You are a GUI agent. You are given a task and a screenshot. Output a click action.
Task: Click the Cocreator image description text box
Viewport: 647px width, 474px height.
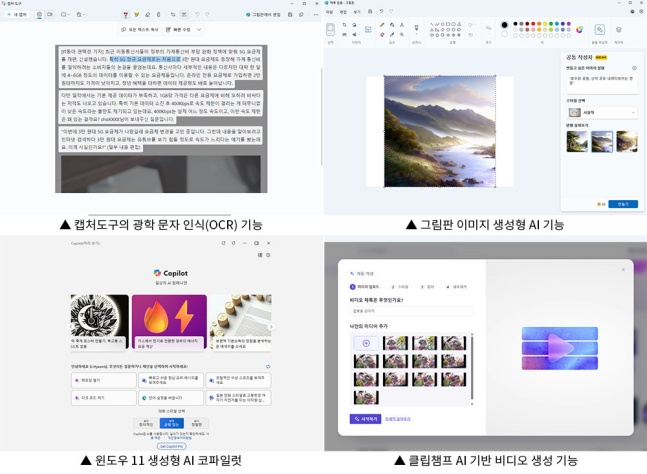point(602,84)
